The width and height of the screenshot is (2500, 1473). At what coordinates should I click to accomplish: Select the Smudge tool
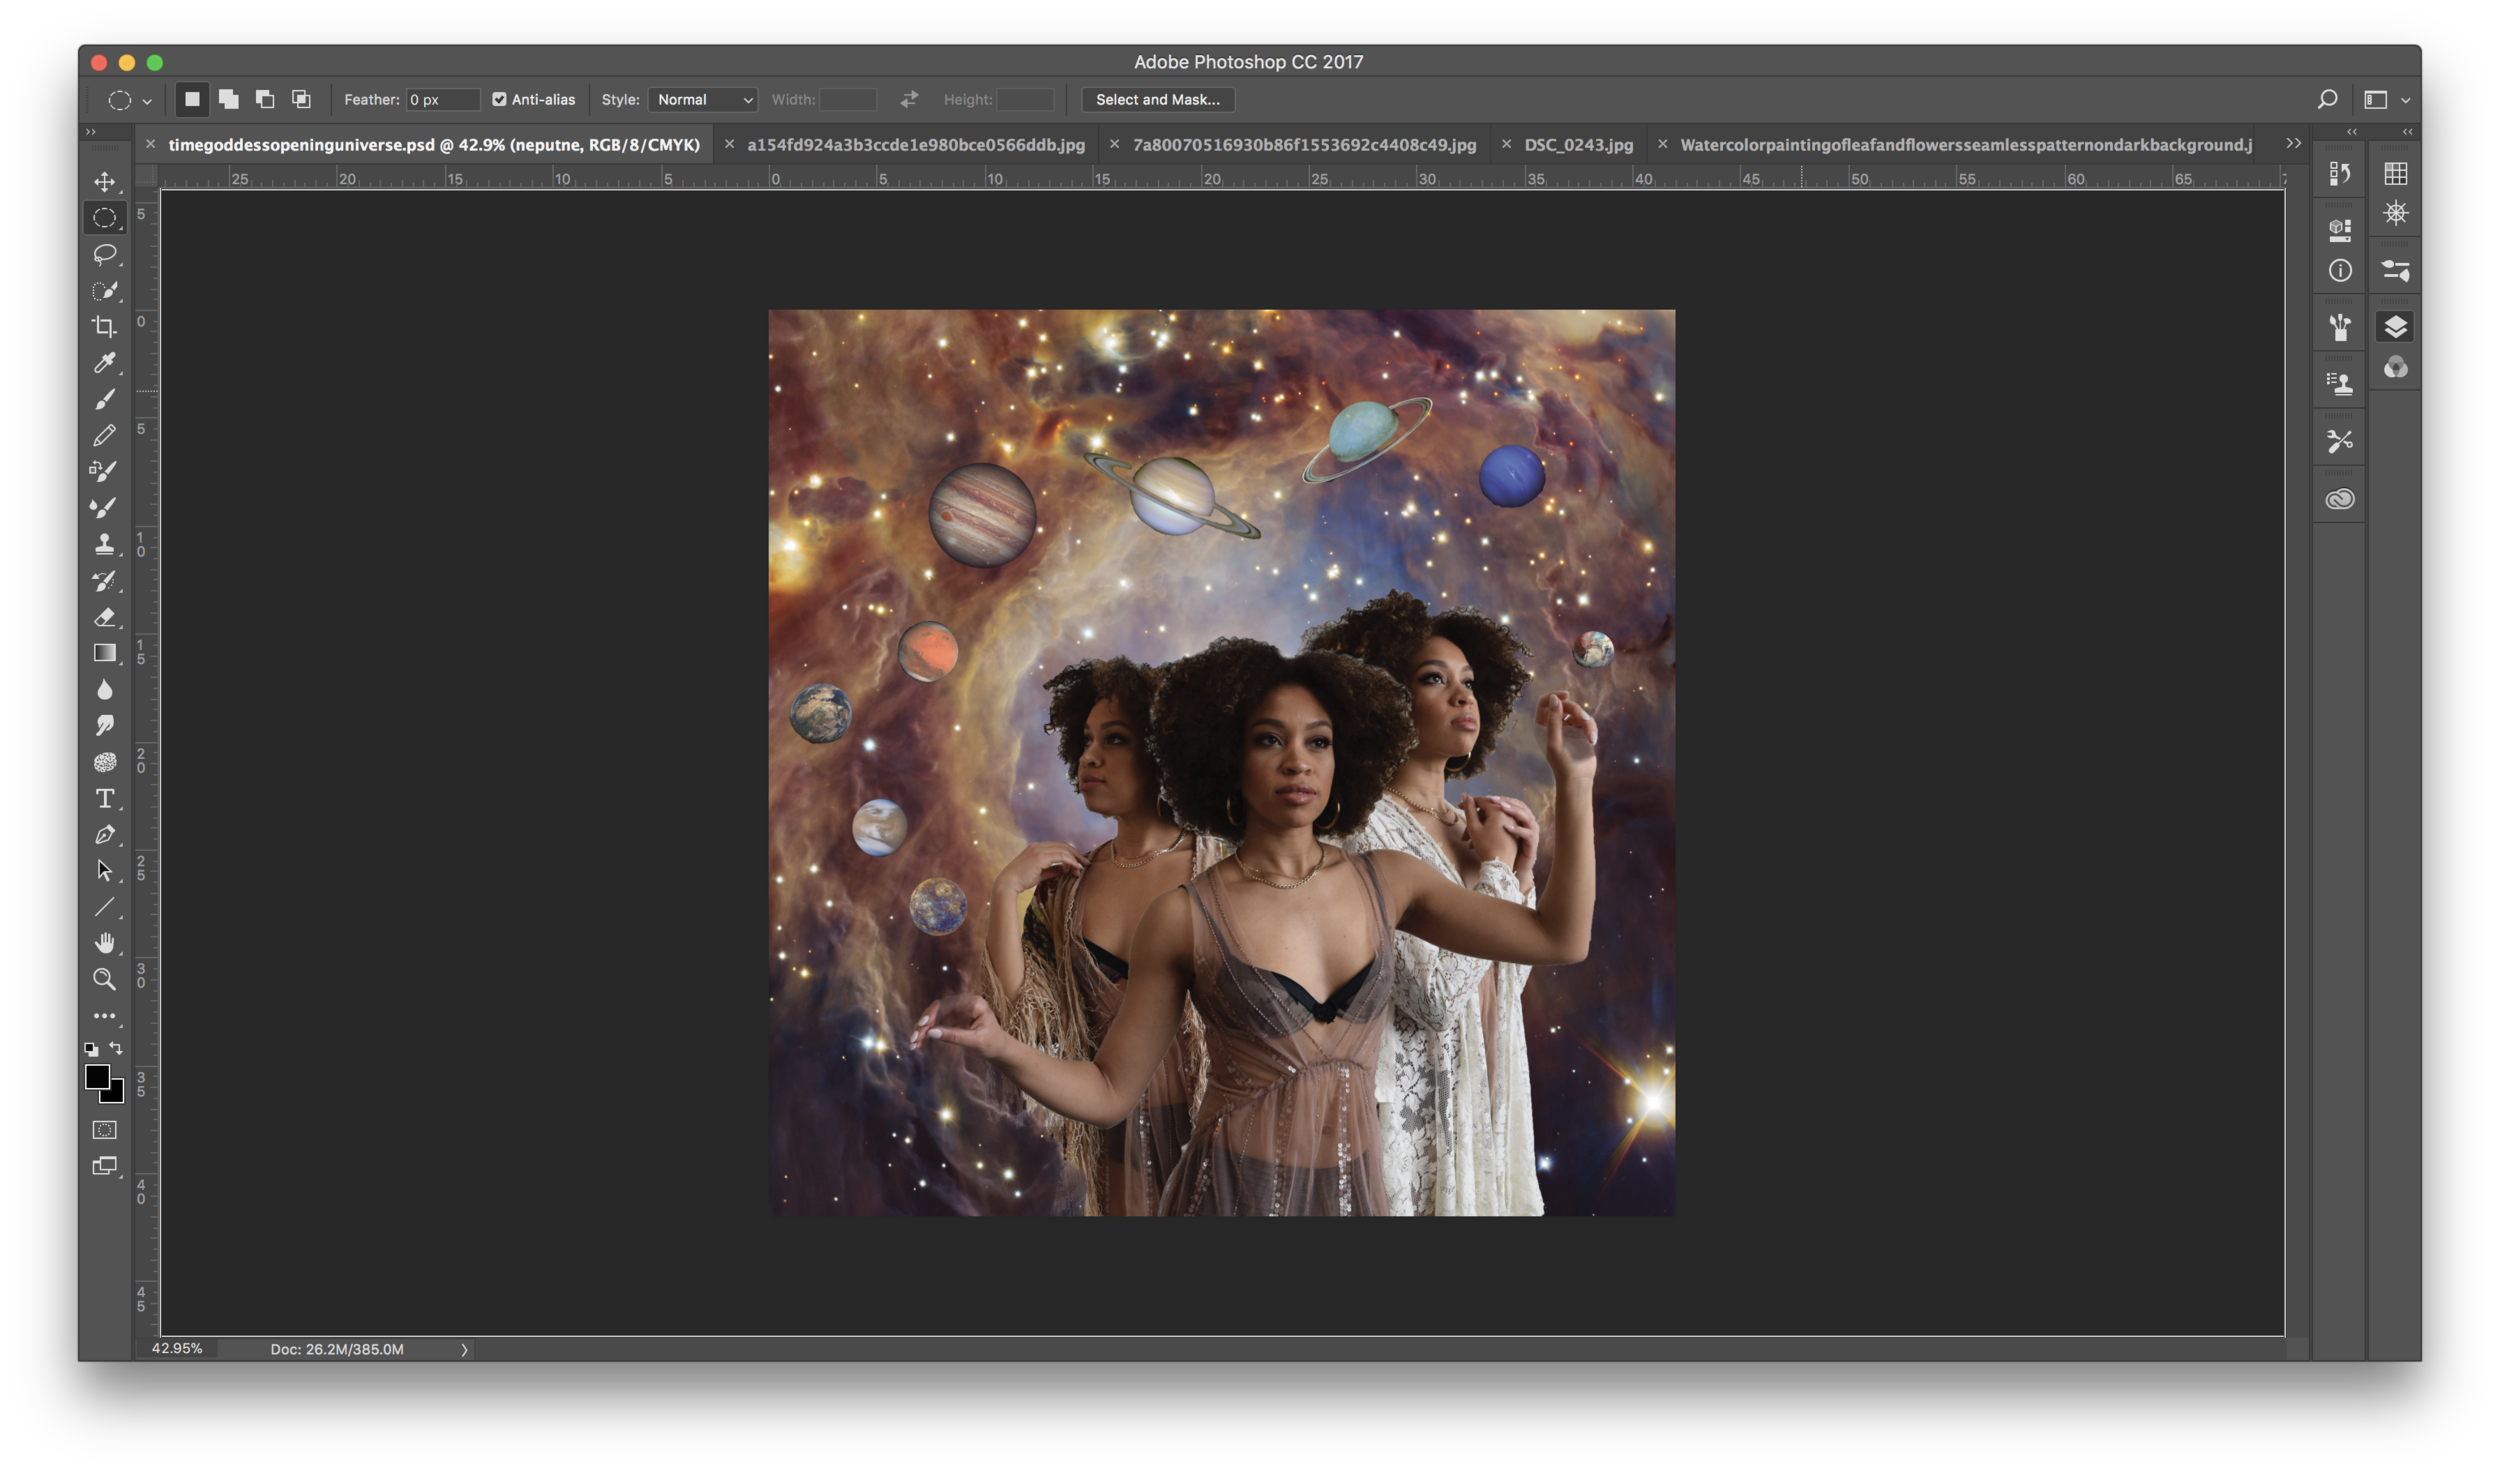pos(104,725)
